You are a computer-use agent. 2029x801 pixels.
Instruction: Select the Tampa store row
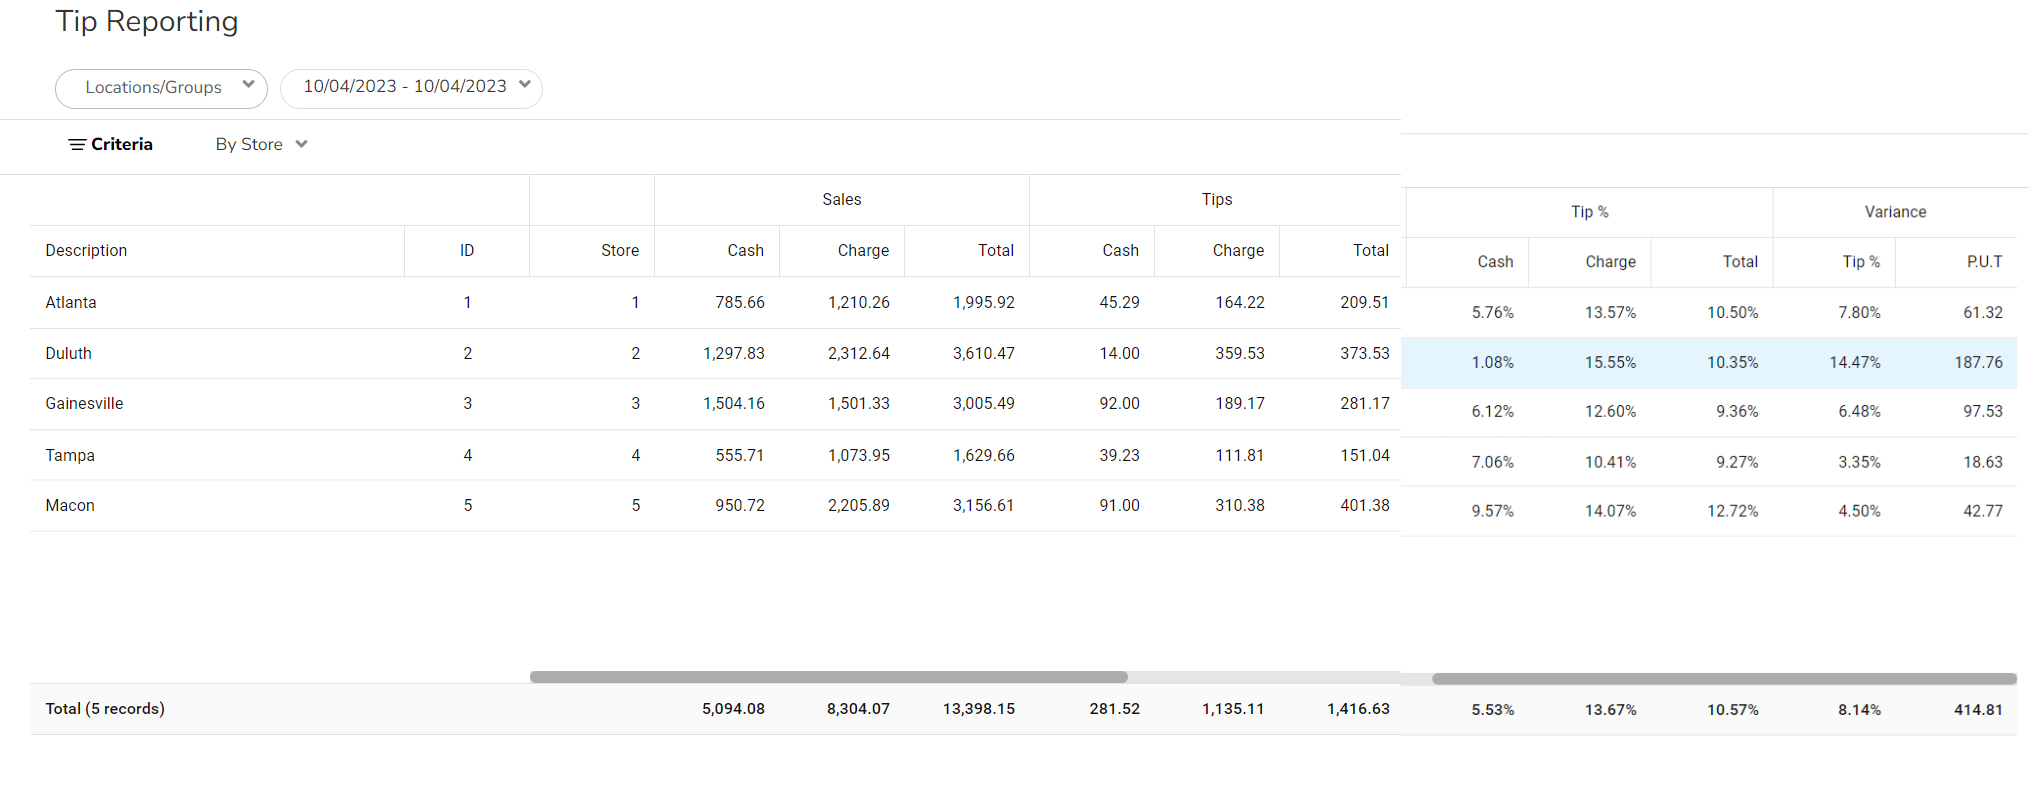[70, 456]
